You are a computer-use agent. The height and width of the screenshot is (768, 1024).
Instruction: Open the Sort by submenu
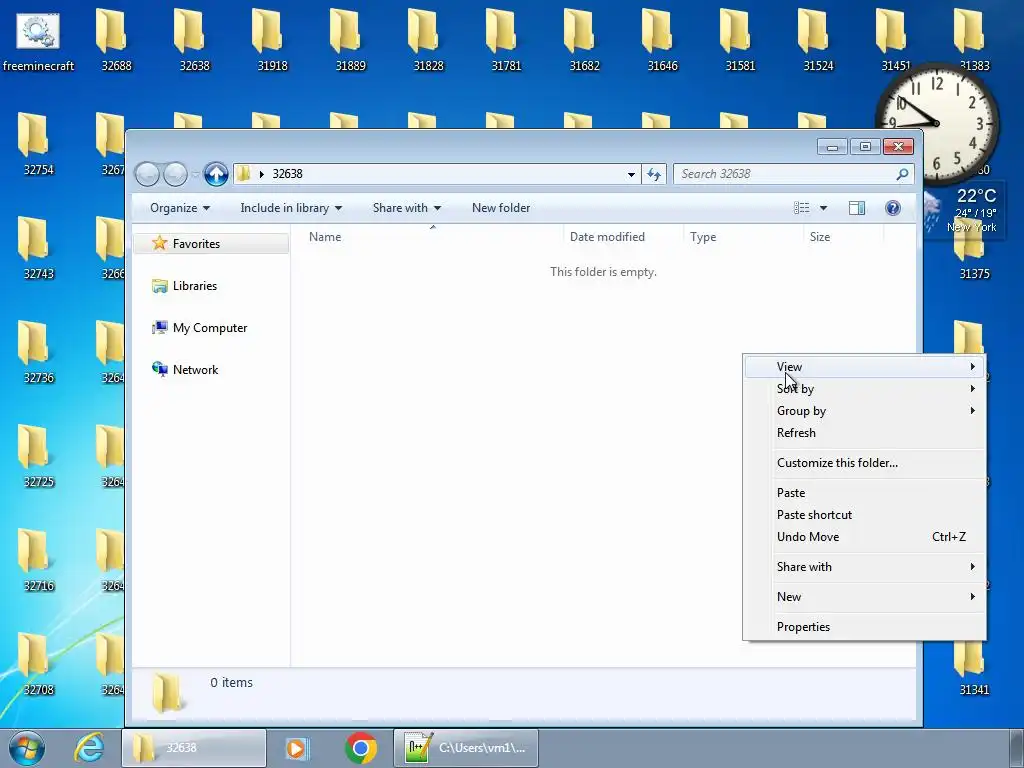click(864, 389)
